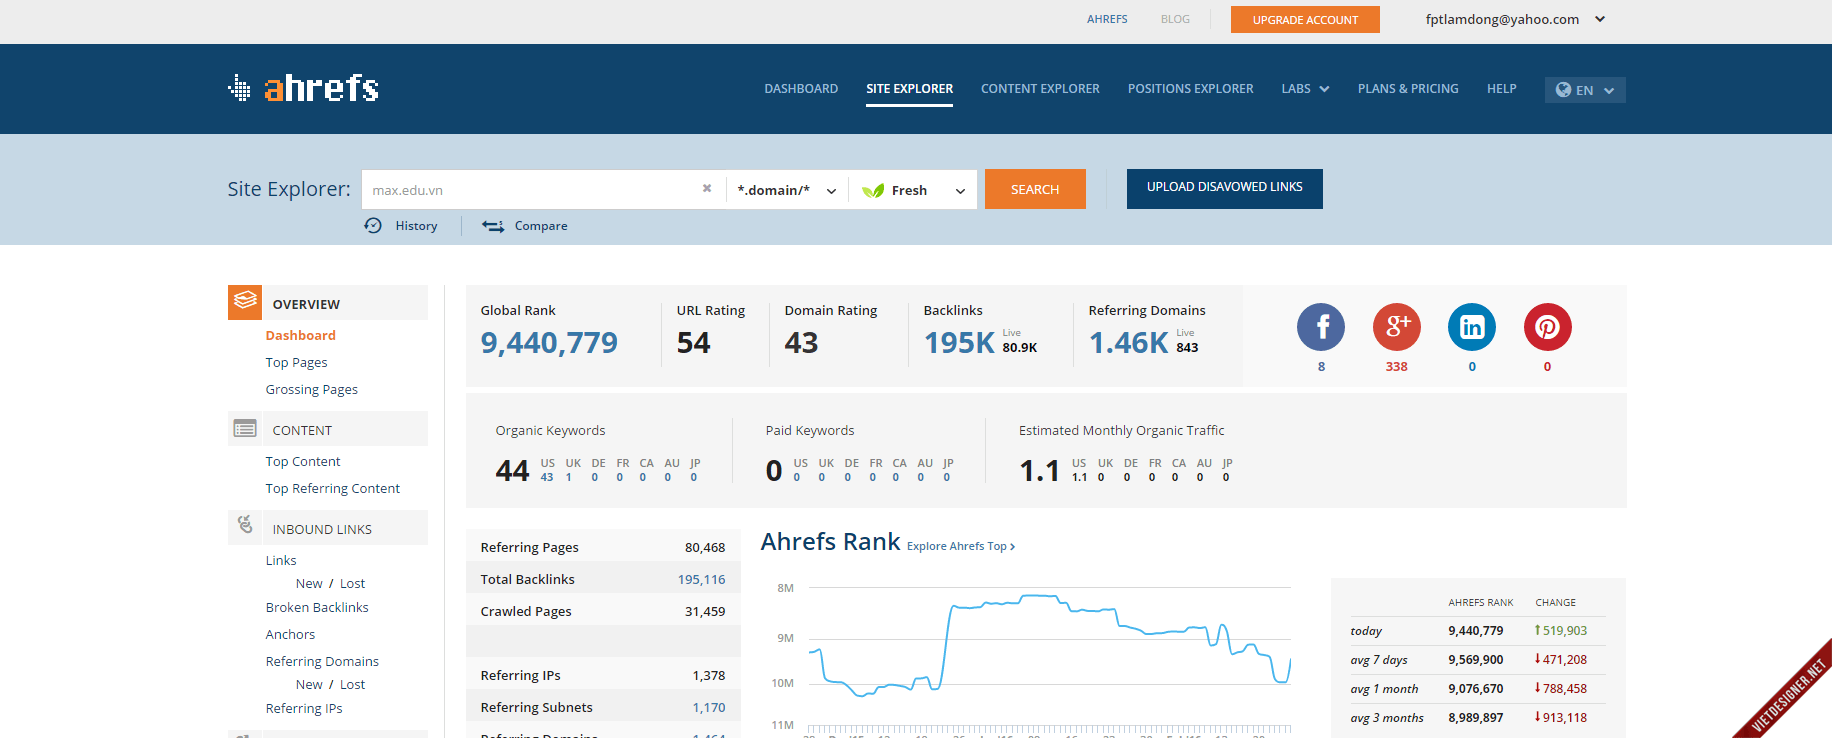Click the Fresh leaf icon
The image size is (1832, 738).
point(873,190)
